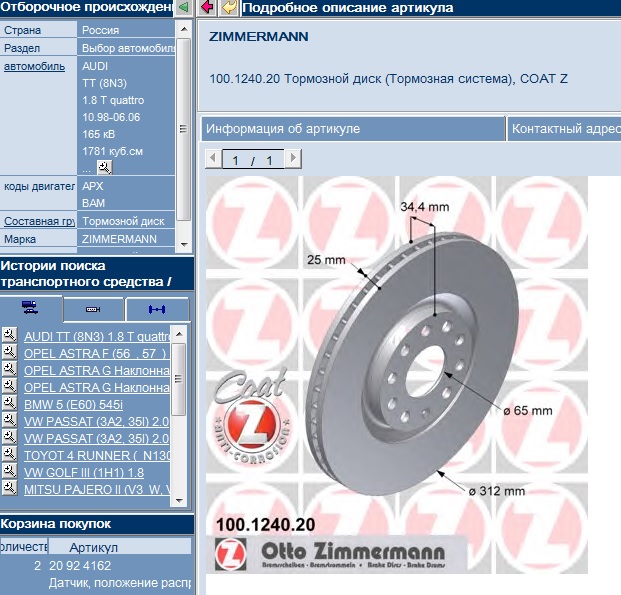Collapse the left panel with green arrow
The height and width of the screenshot is (595, 621).
(183, 7)
